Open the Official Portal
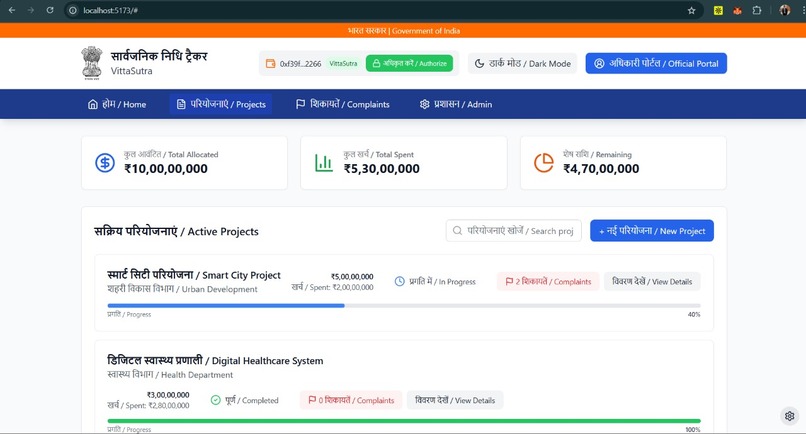806x434 pixels. point(656,63)
